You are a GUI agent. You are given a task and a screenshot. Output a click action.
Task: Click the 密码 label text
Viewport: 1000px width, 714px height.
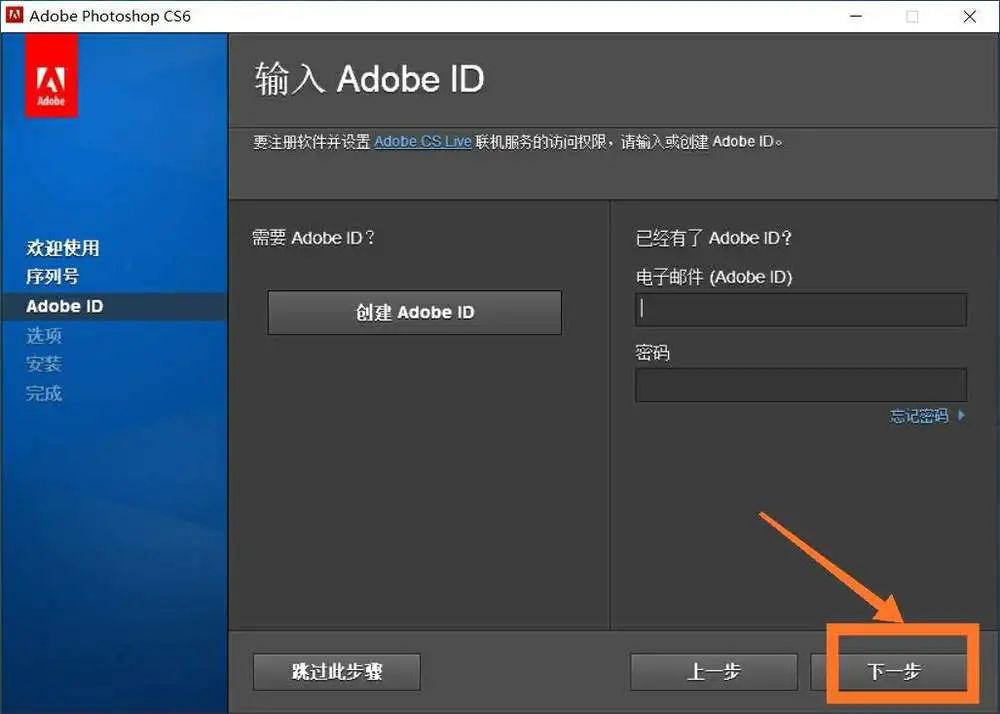tap(652, 353)
